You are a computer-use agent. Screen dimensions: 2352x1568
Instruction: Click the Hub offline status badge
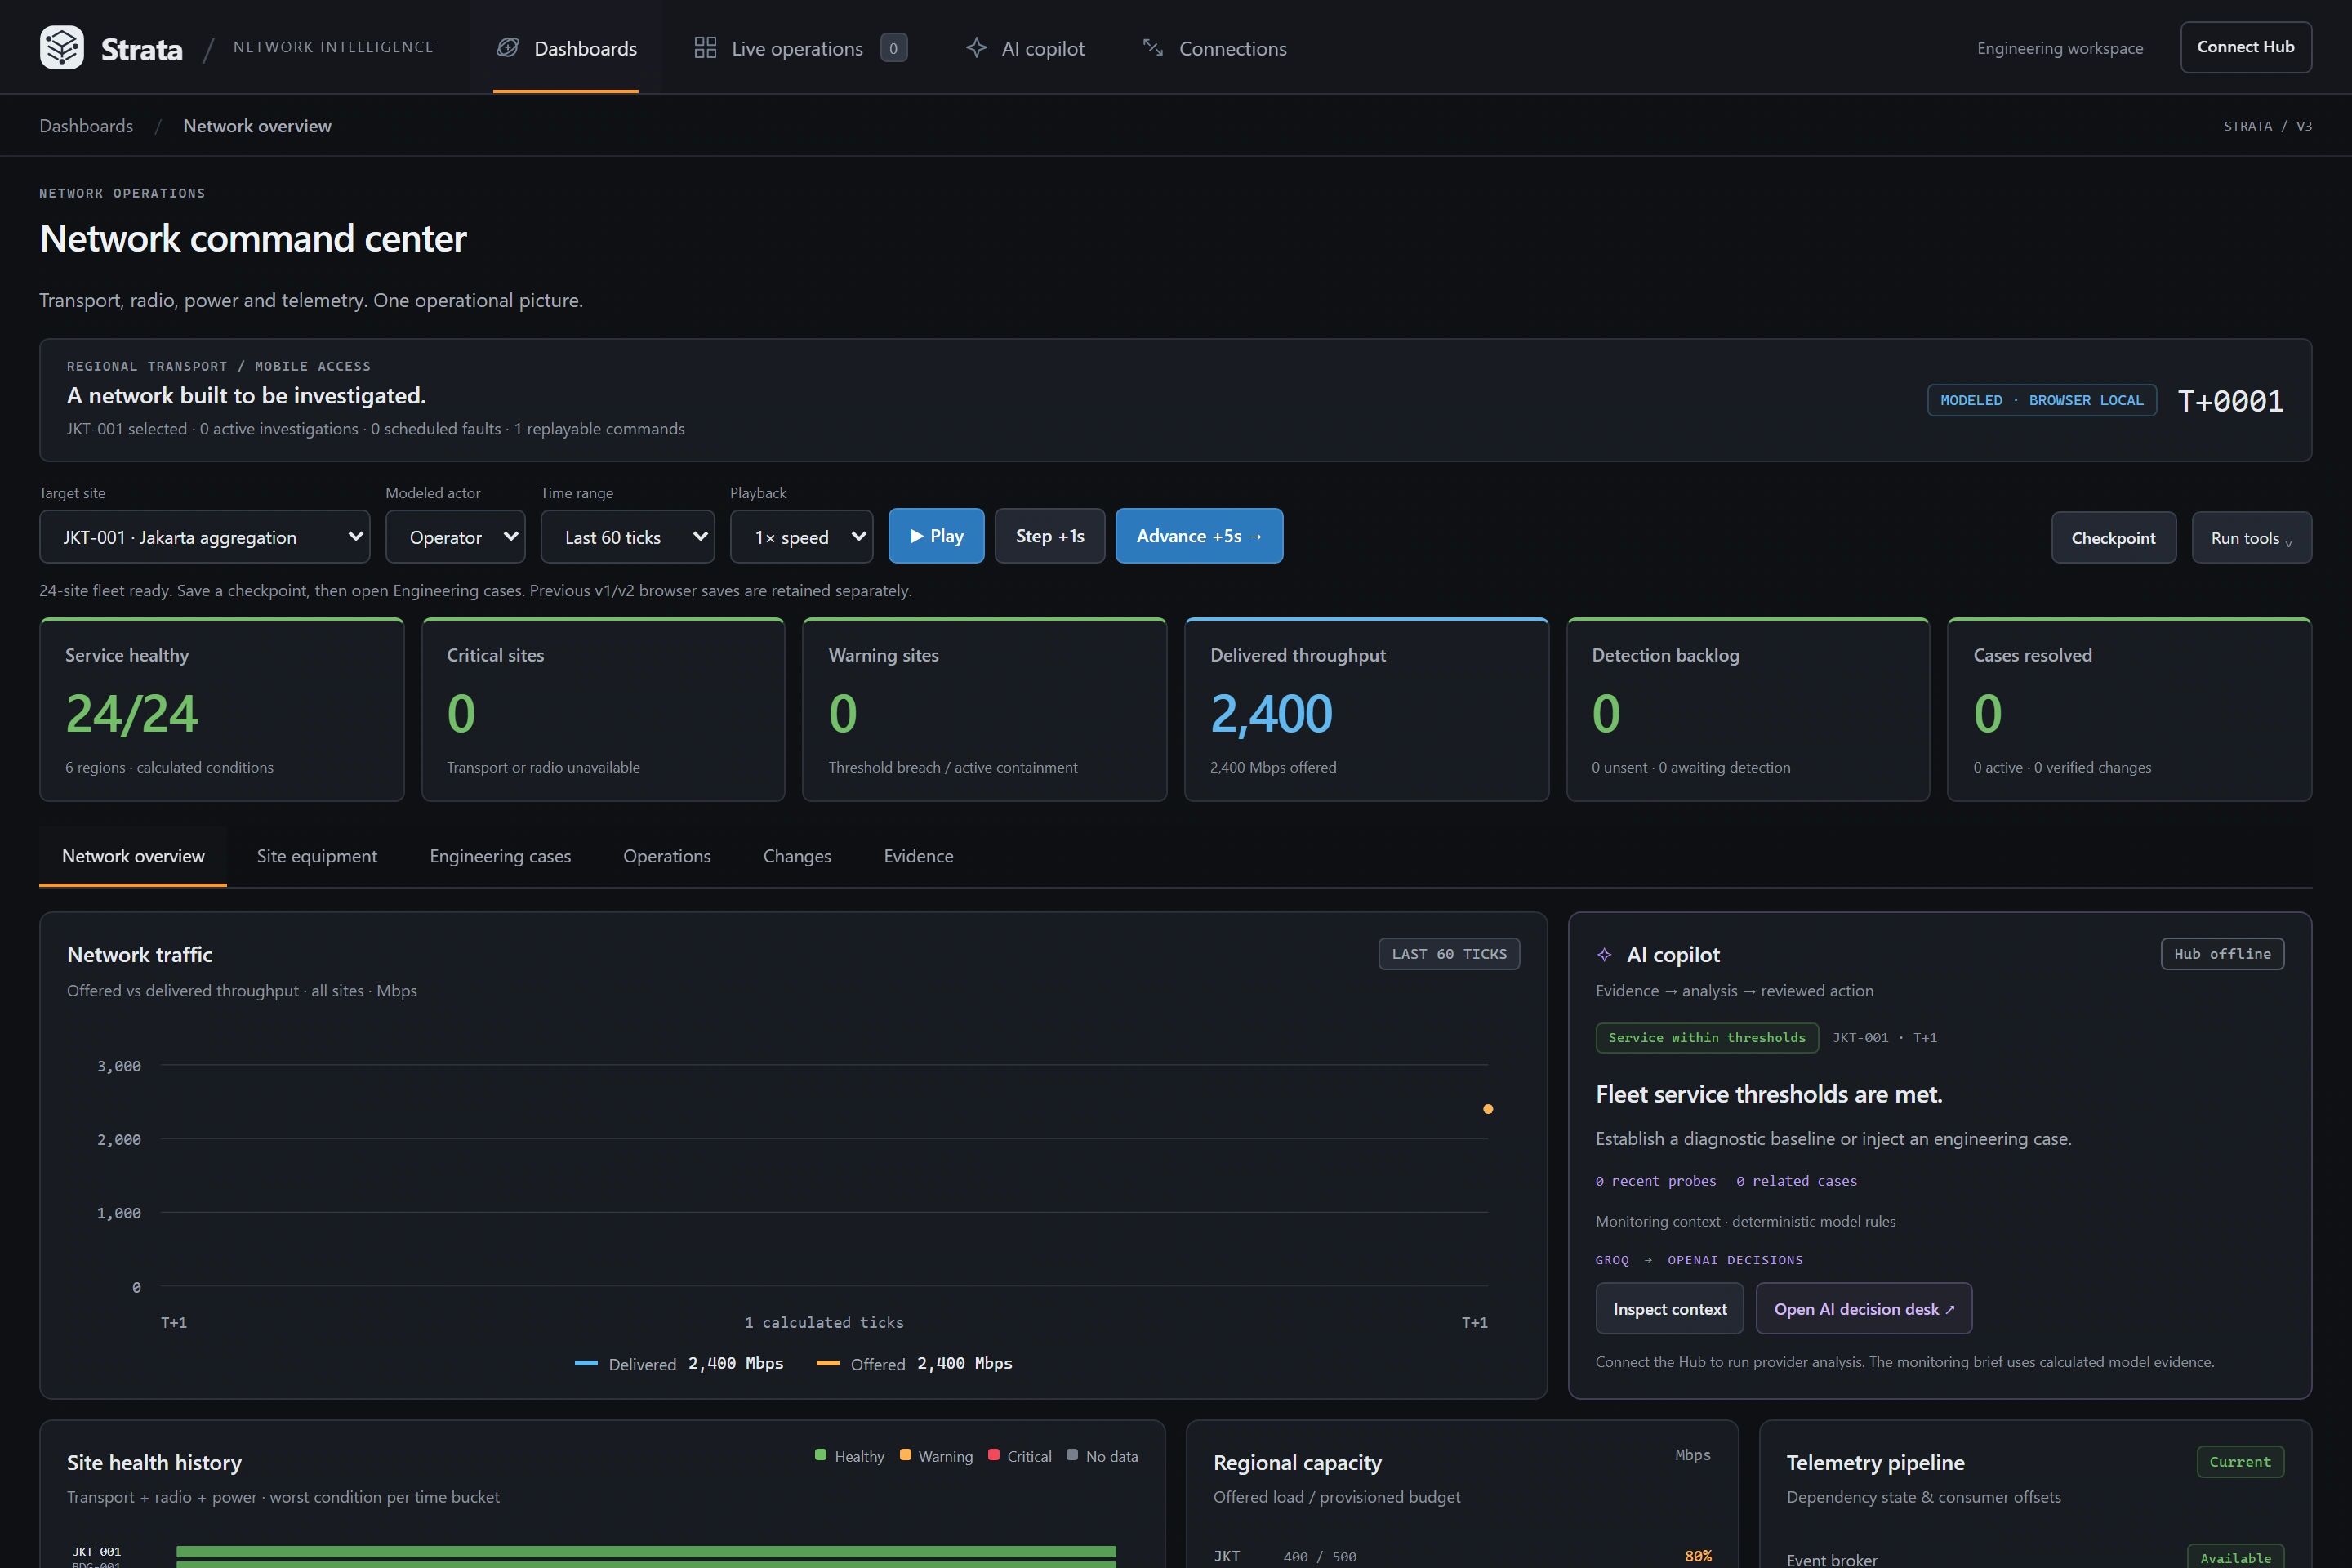tap(2223, 954)
